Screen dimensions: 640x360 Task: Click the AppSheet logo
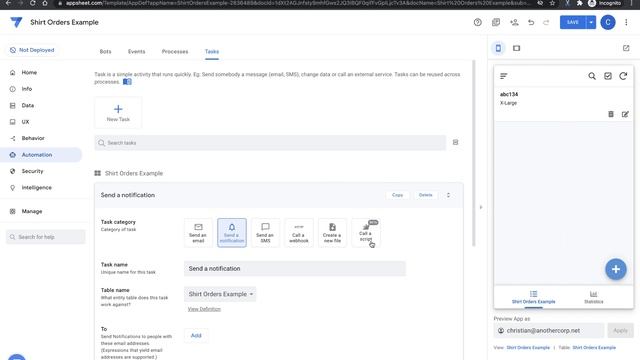pos(16,22)
